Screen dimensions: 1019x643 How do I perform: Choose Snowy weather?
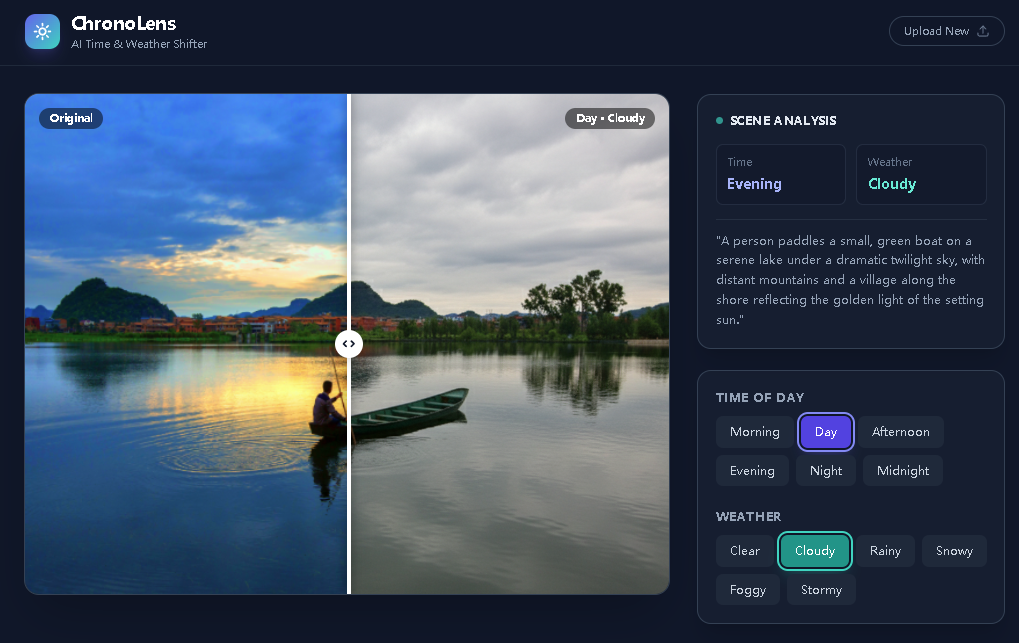954,551
